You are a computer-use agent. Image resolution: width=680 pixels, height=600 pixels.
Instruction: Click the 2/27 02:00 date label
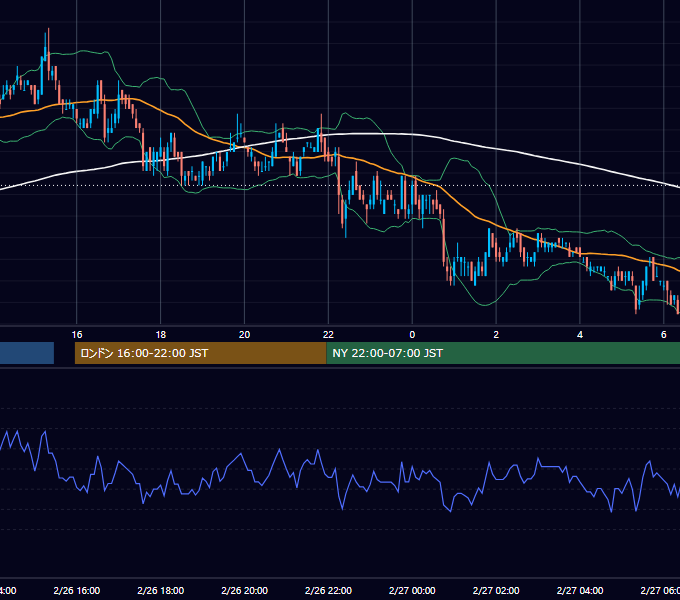(496, 590)
